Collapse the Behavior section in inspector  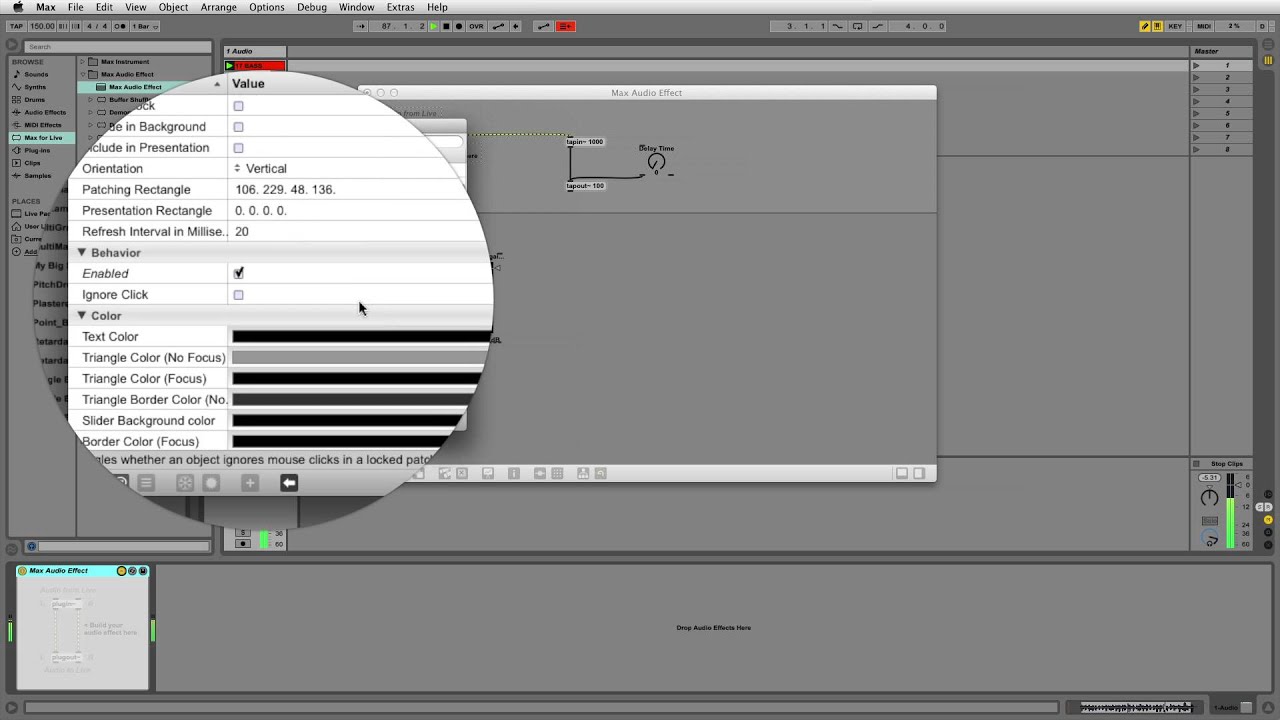(x=82, y=253)
